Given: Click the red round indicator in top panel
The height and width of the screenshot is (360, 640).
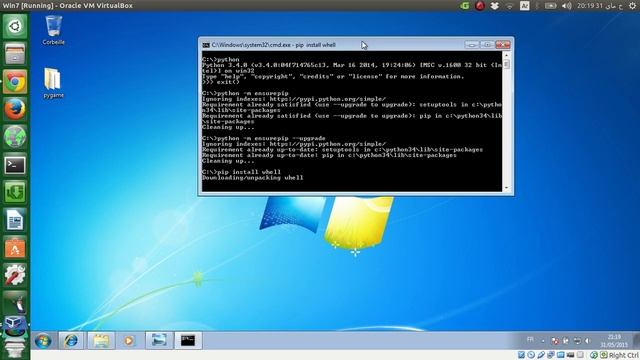Looking at the screenshot, I should click(480, 6).
